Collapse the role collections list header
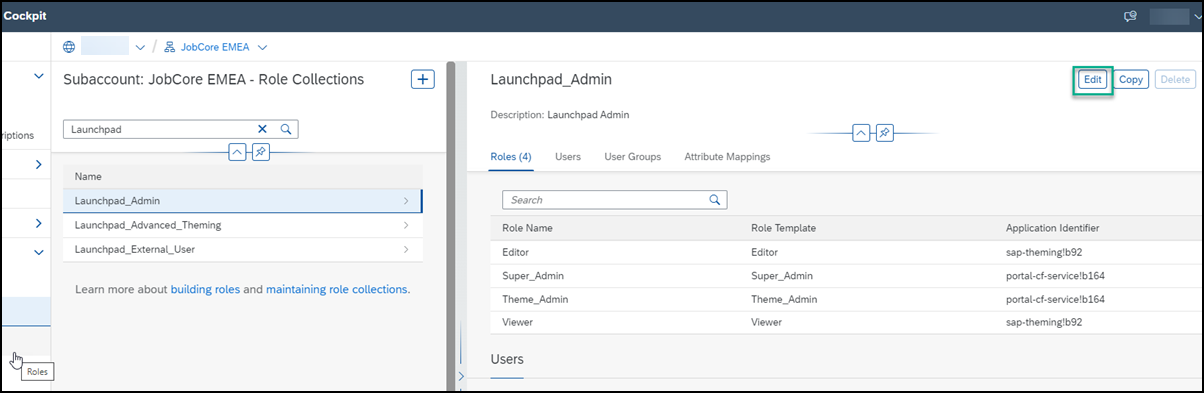Screen dimensions: 1204x393 point(238,152)
